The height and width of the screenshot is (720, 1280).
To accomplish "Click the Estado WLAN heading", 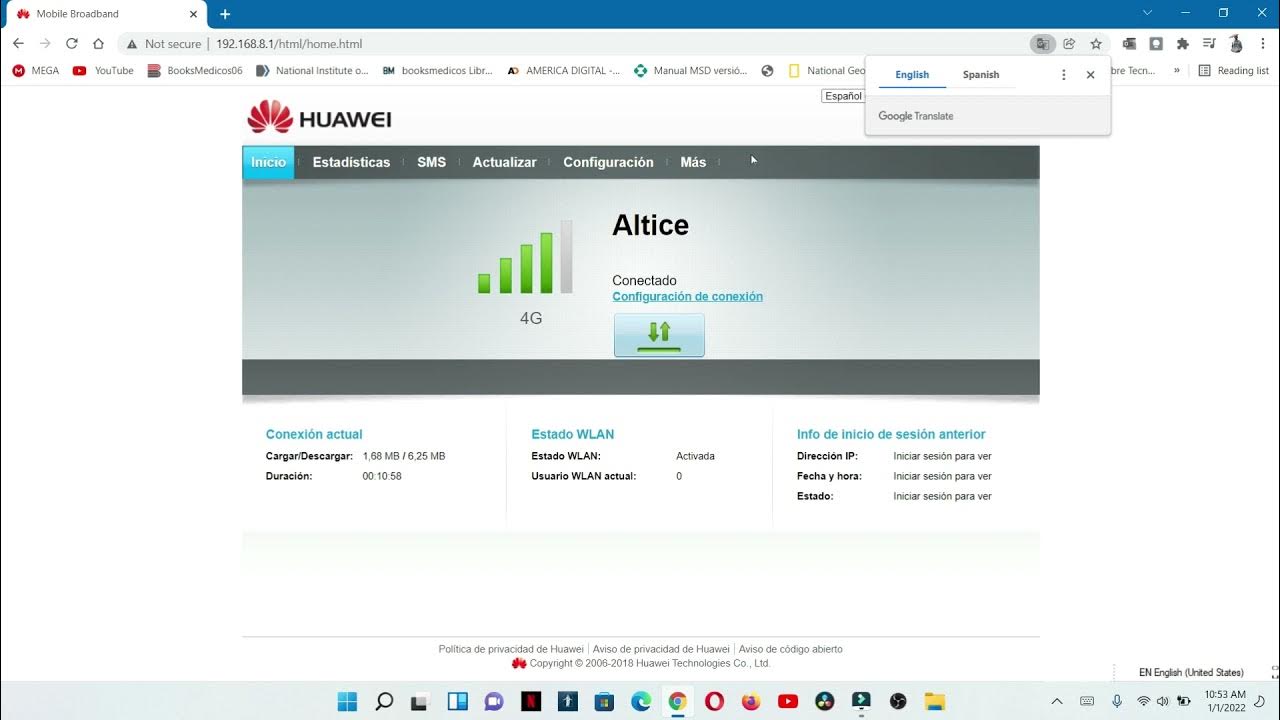I will pos(573,434).
